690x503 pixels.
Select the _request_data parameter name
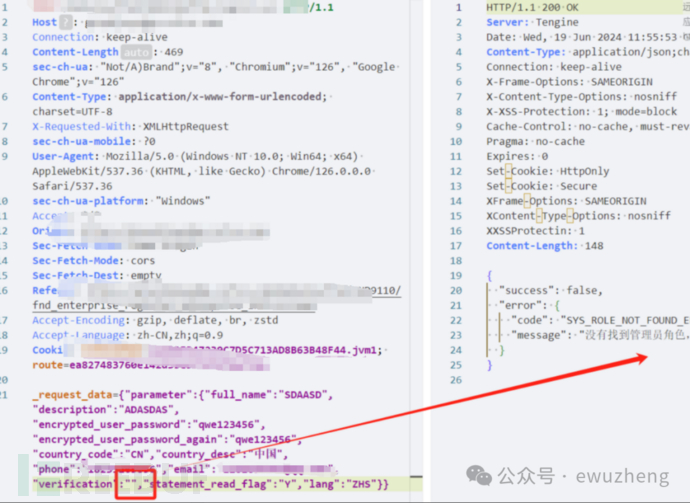[x=72, y=395]
